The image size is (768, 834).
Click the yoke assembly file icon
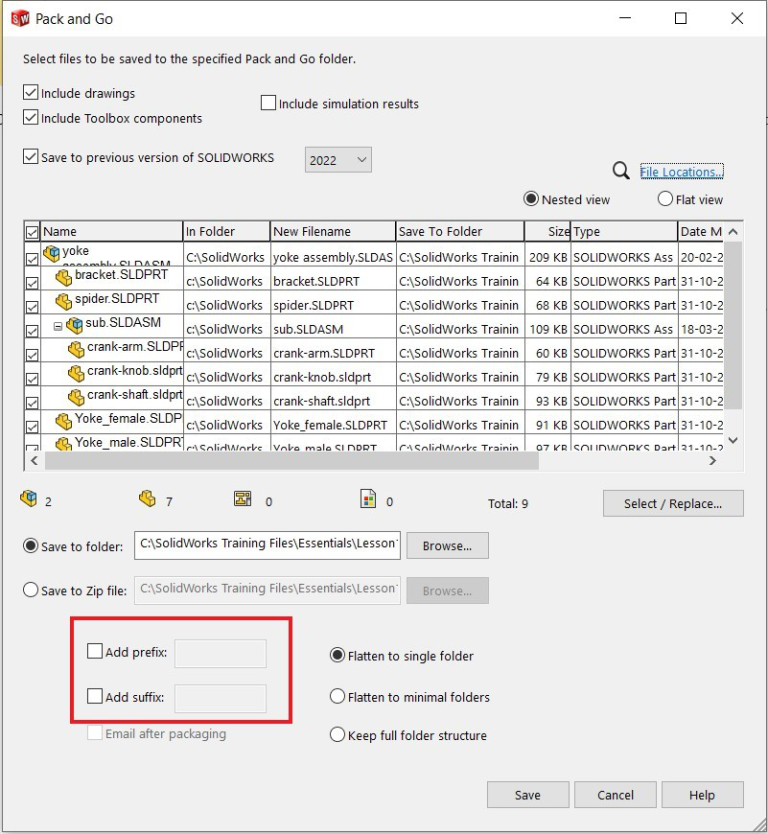pos(52,253)
